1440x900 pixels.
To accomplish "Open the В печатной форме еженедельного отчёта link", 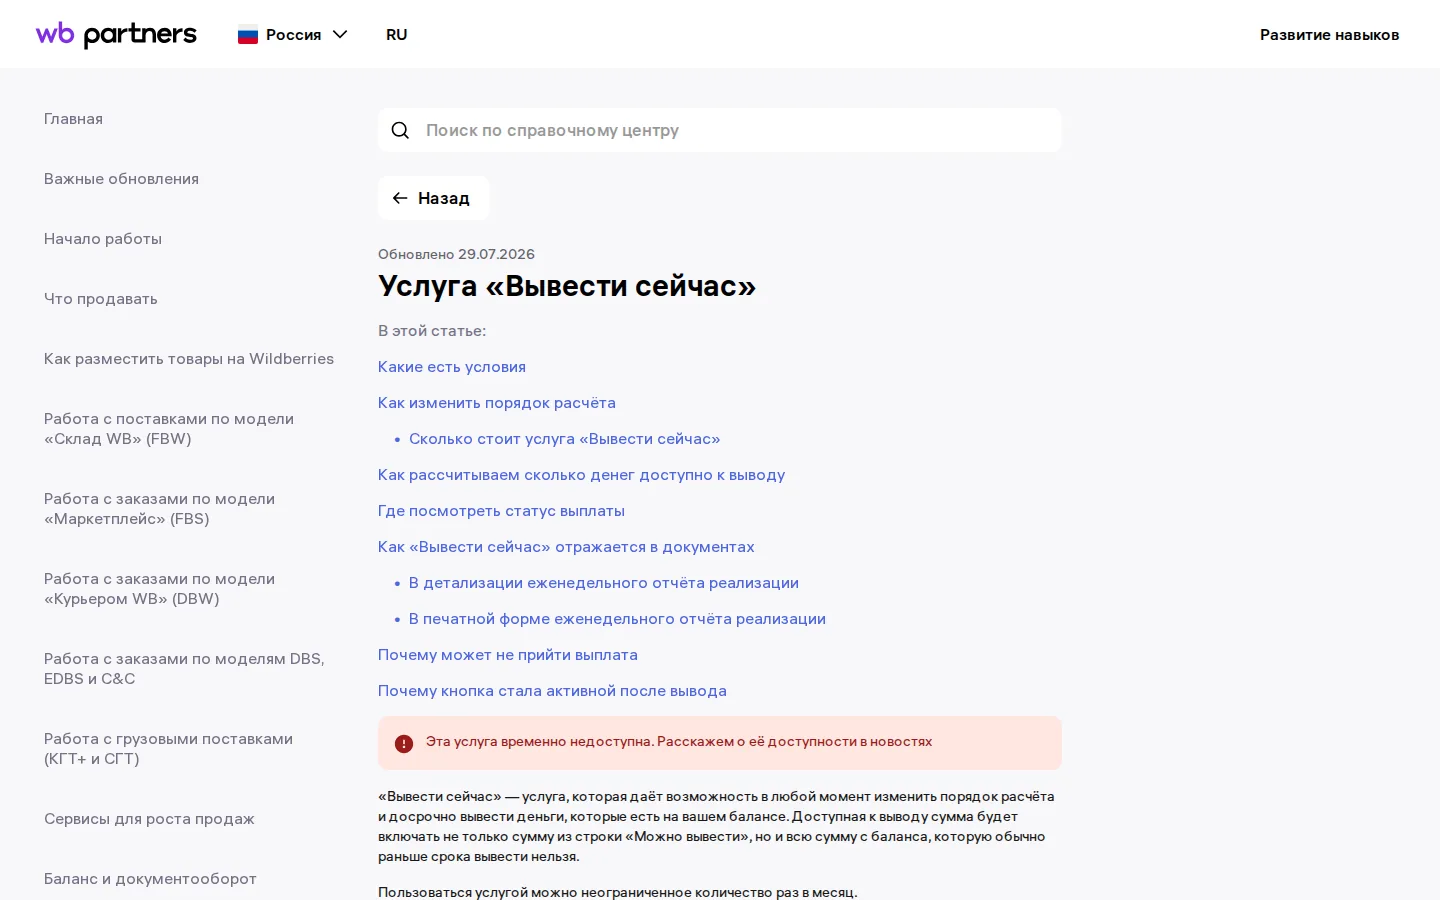I will coord(617,619).
